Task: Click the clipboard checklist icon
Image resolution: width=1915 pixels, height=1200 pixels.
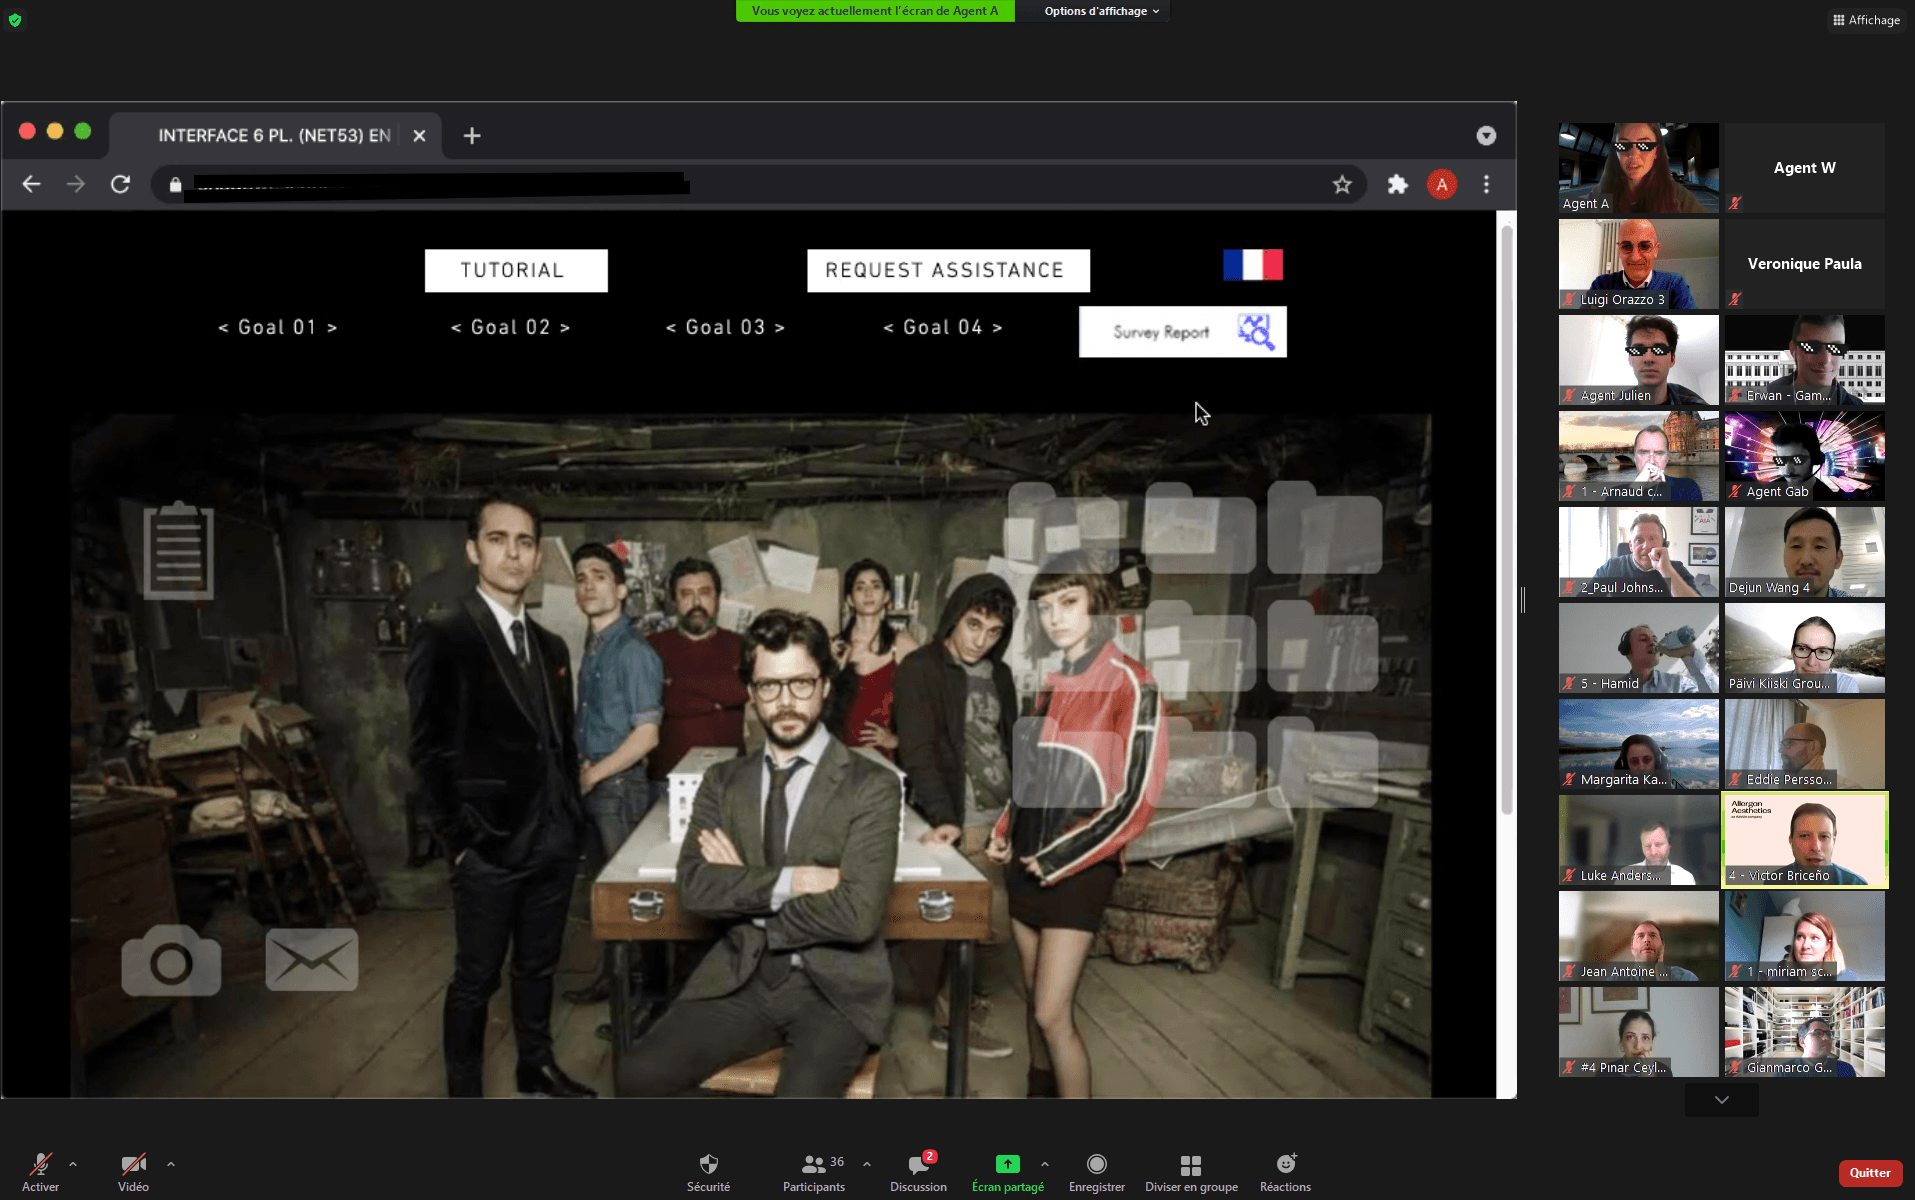Action: (x=178, y=551)
